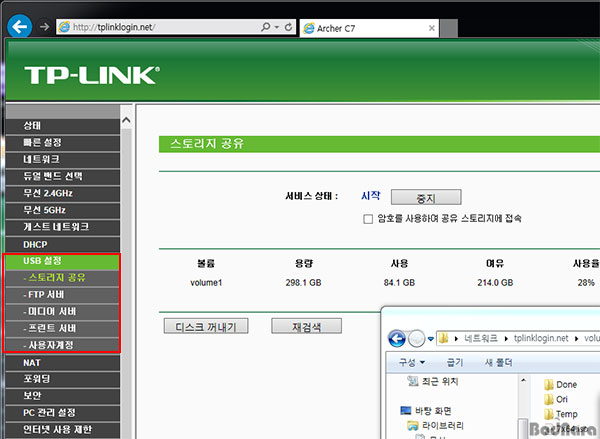This screenshot has width=600, height=439.
Task: Click the 84.1 GB used value
Action: [399, 282]
